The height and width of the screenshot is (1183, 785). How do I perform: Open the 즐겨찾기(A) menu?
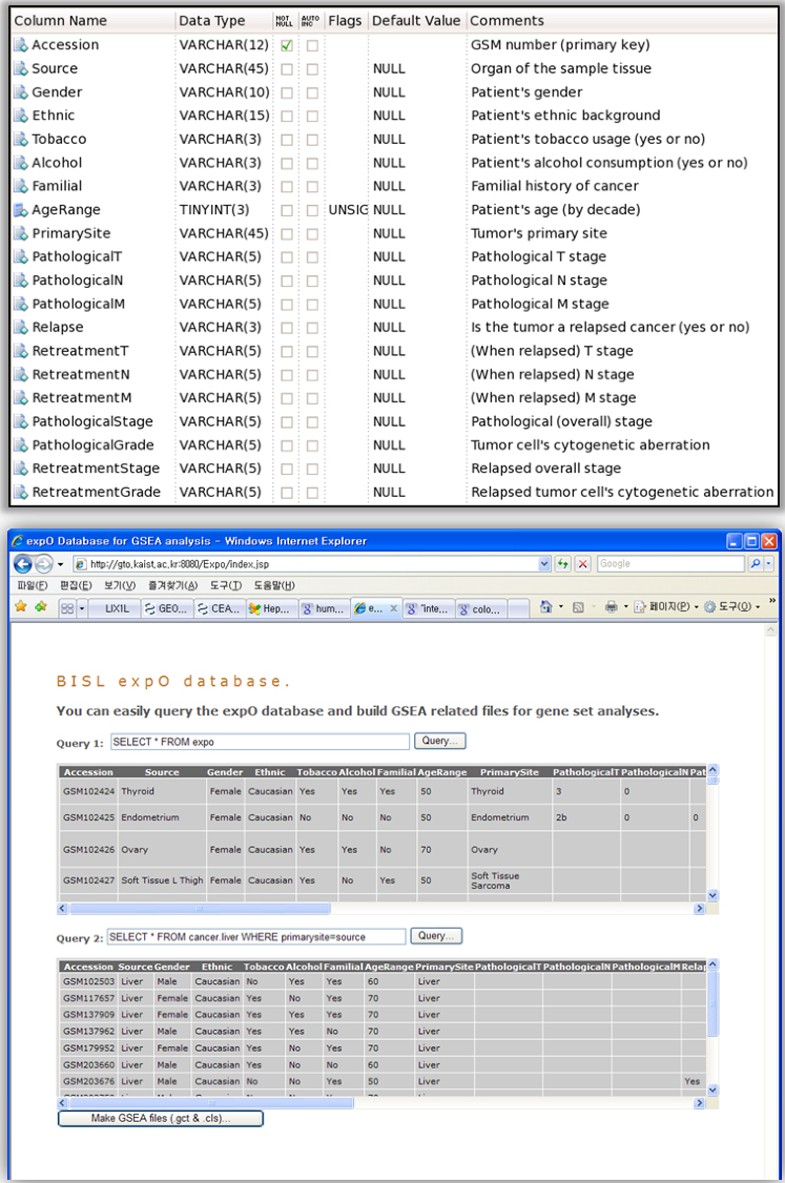tap(173, 585)
